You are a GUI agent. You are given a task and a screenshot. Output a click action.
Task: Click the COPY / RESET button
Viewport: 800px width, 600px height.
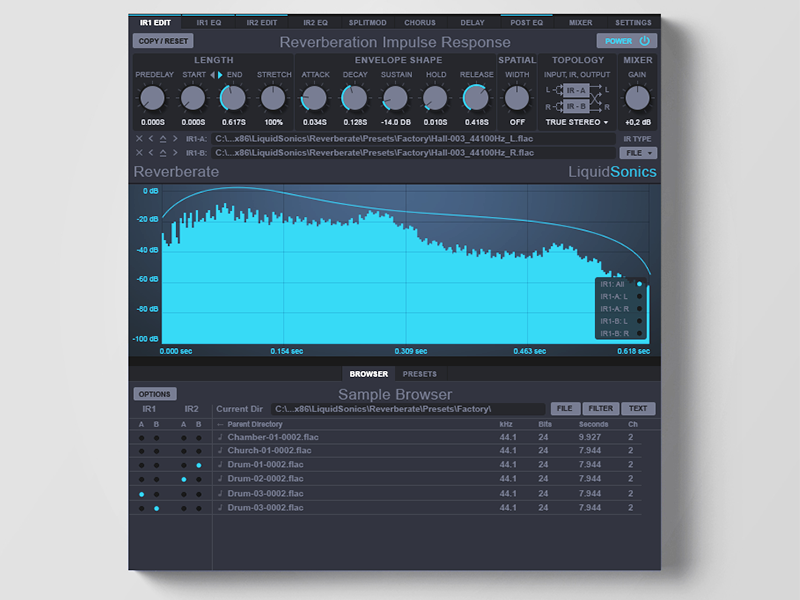pos(163,41)
